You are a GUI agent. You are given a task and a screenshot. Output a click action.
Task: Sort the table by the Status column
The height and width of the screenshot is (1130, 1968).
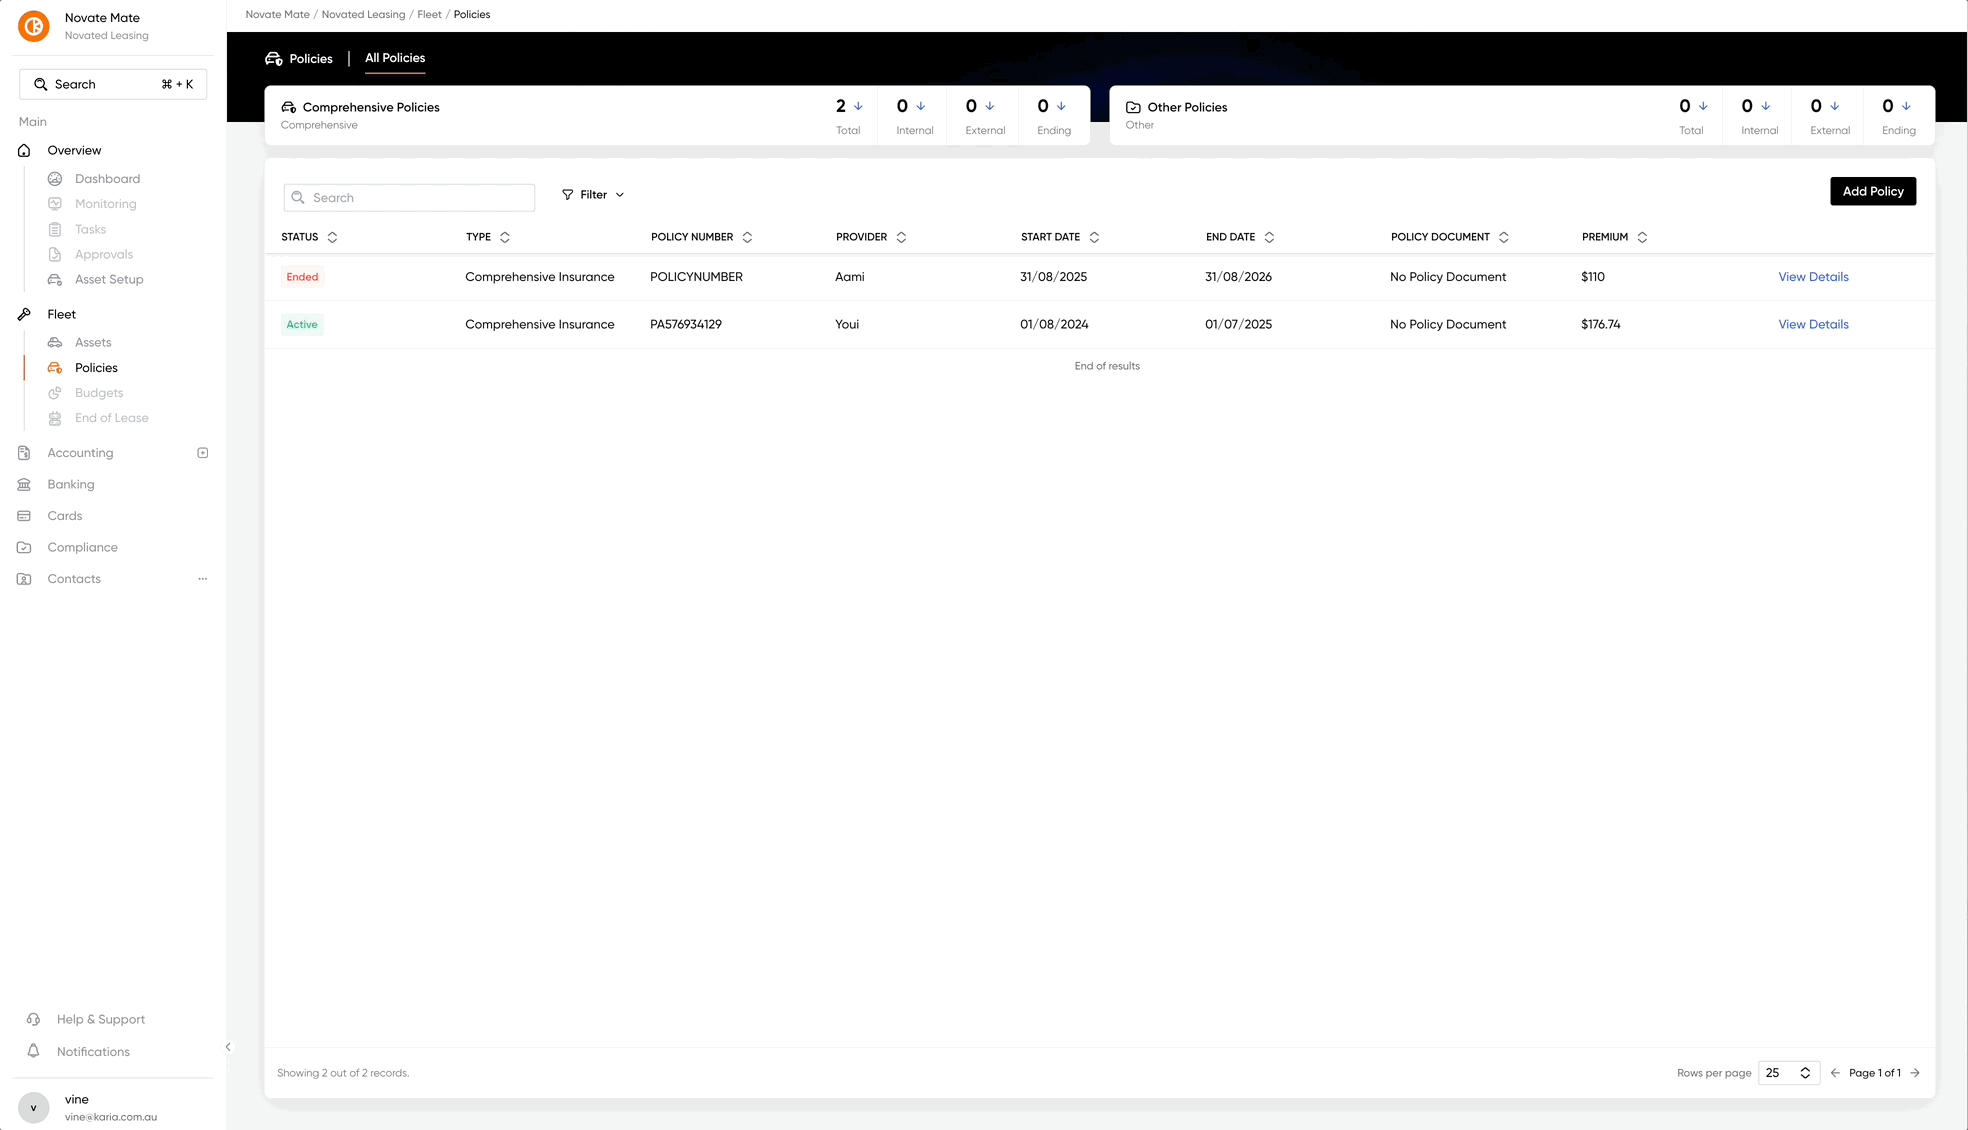point(332,237)
